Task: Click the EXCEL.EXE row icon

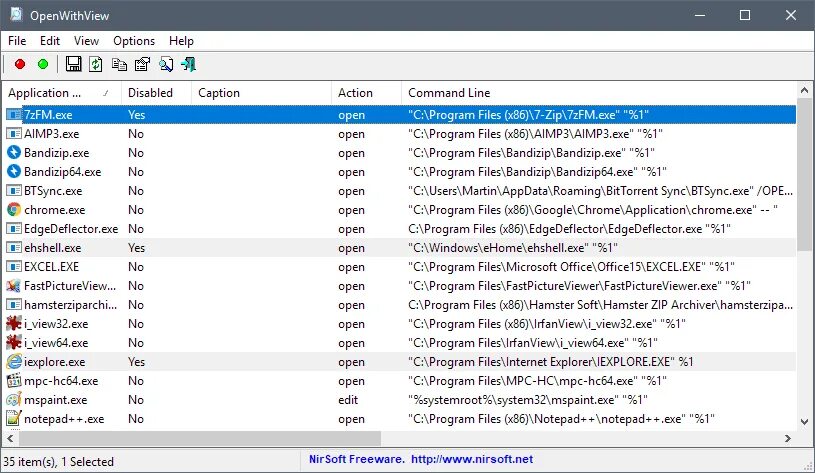Action: tap(14, 266)
